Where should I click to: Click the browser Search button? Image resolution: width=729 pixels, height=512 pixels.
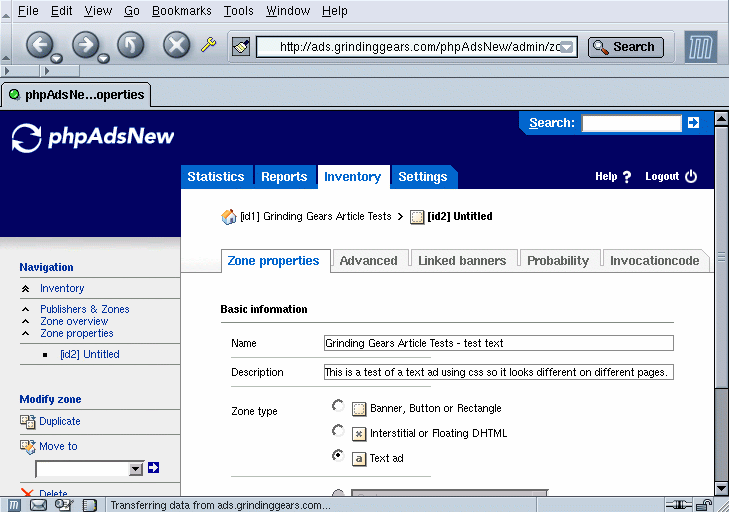[626, 47]
